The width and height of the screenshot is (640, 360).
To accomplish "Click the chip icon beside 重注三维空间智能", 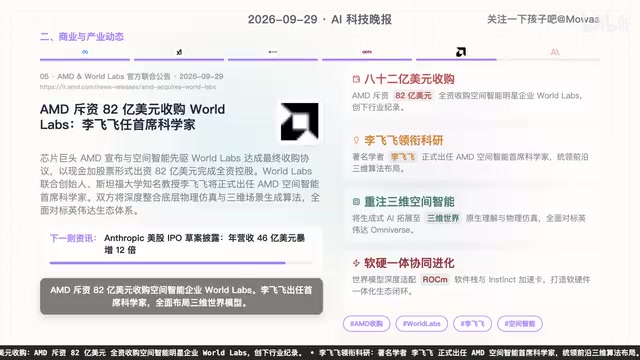I will [356, 202].
